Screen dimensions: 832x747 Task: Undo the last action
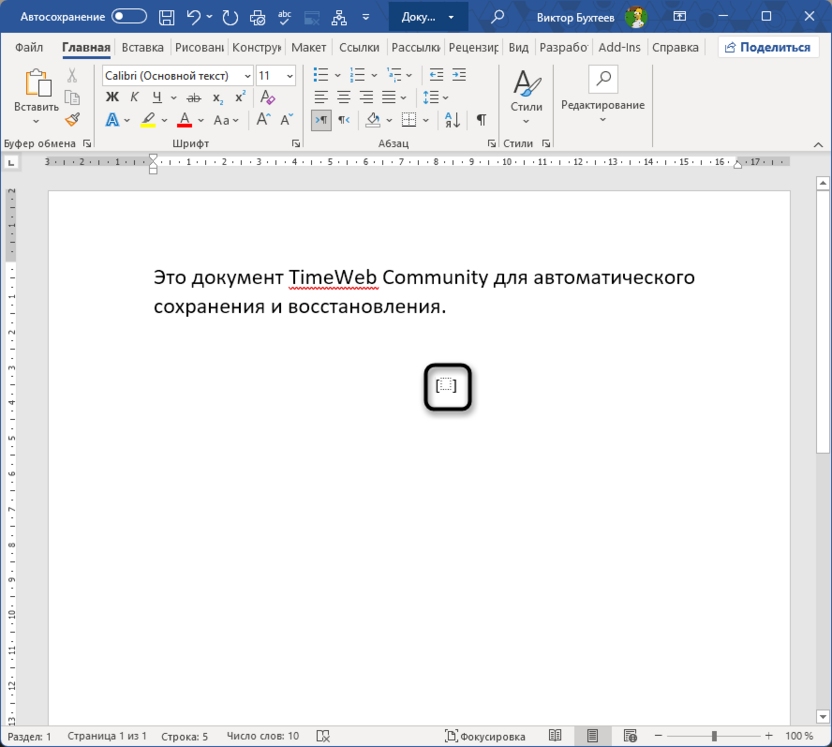(193, 18)
